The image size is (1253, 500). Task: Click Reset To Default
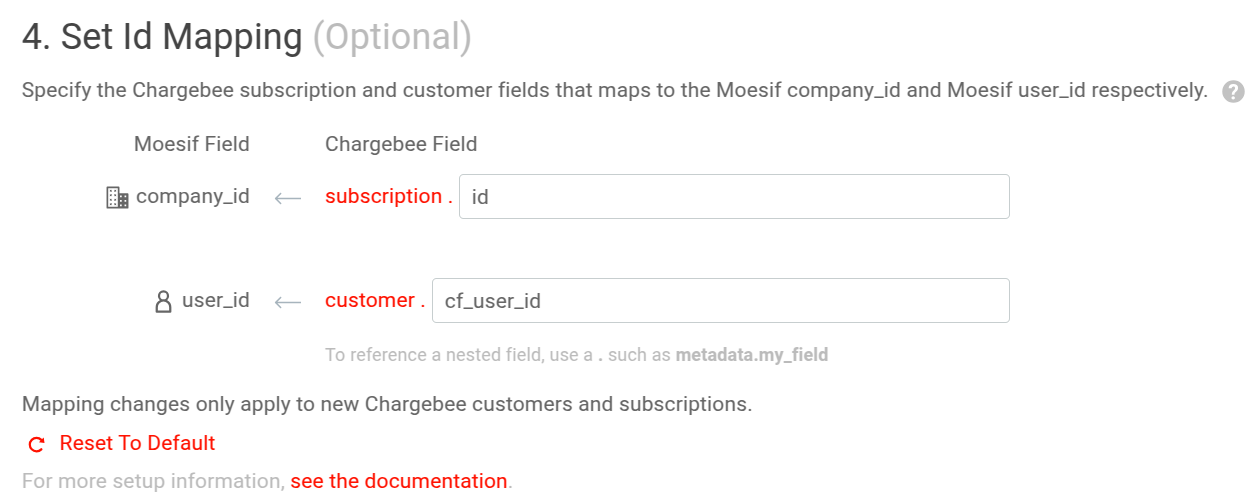click(x=137, y=443)
